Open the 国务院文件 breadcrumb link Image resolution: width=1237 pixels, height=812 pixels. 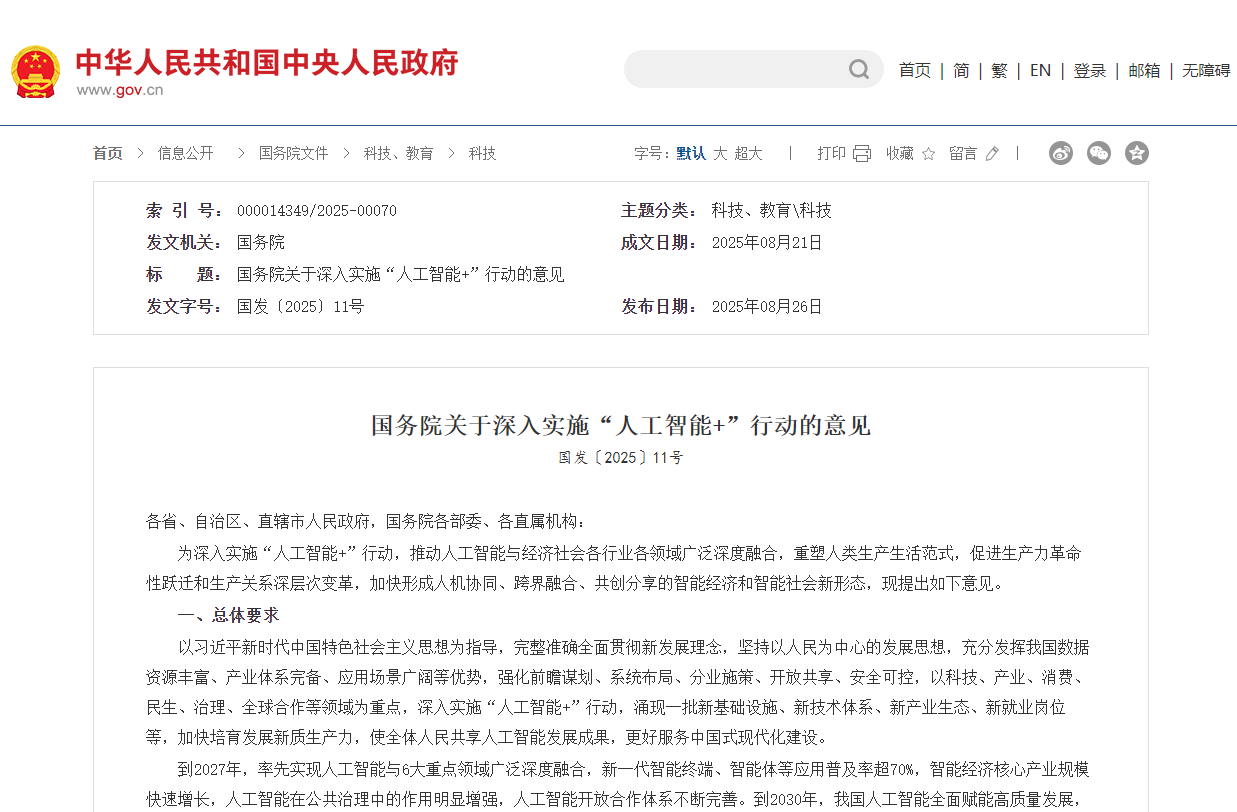click(293, 153)
